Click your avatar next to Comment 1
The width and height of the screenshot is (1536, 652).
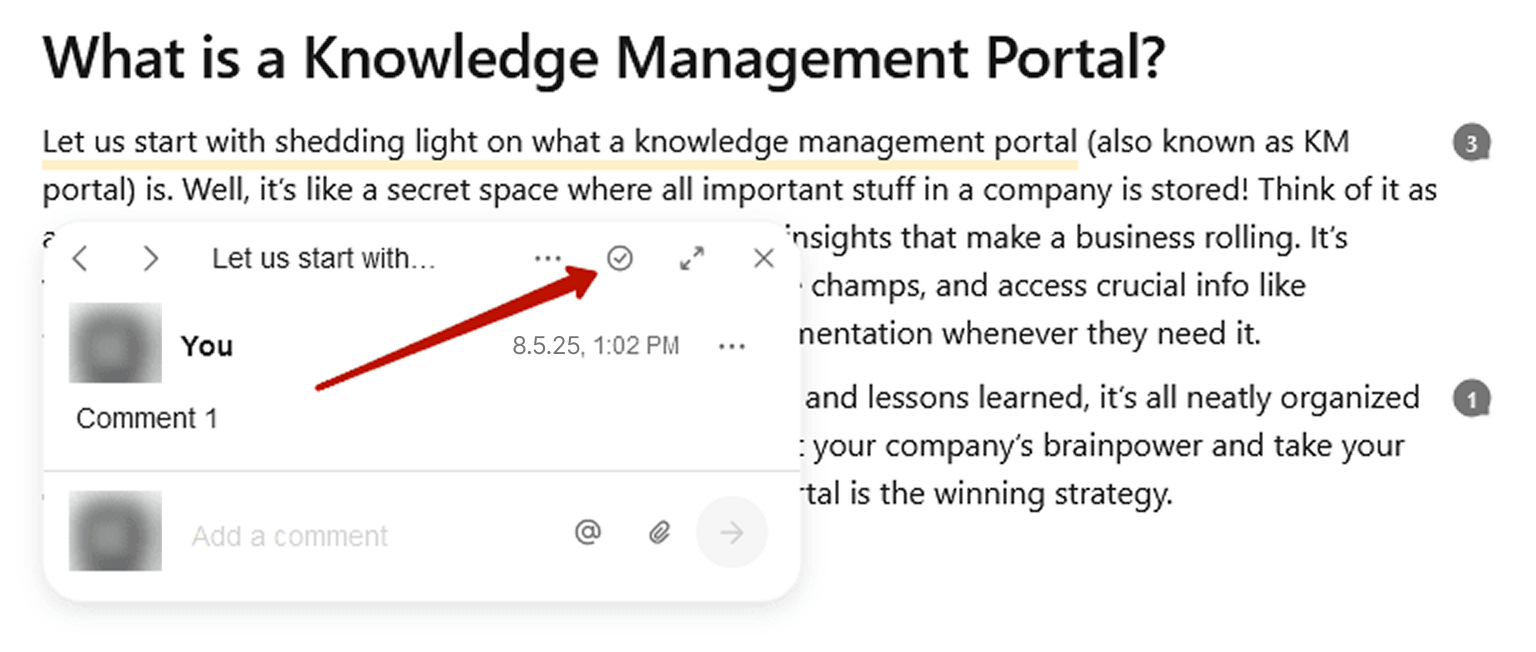point(115,343)
